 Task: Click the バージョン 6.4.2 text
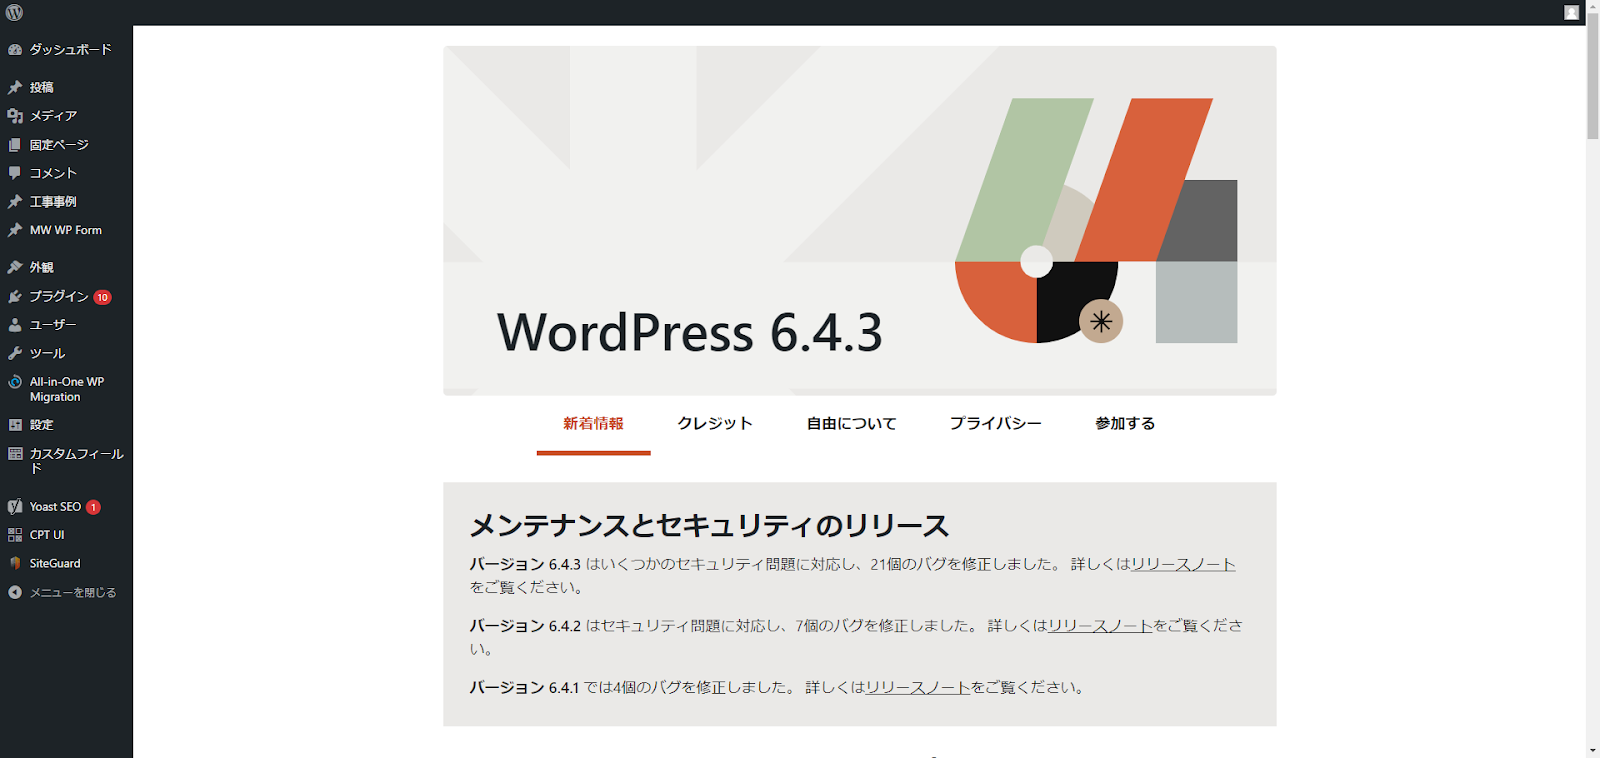point(525,626)
